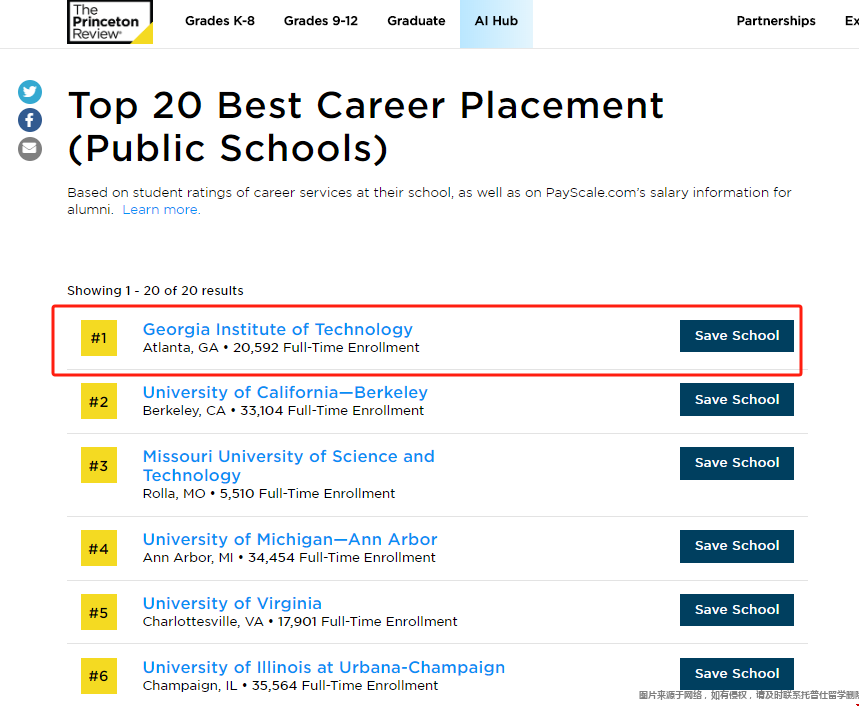
Task: Open University of Michigan—Ann Arbor link
Action: coord(290,539)
